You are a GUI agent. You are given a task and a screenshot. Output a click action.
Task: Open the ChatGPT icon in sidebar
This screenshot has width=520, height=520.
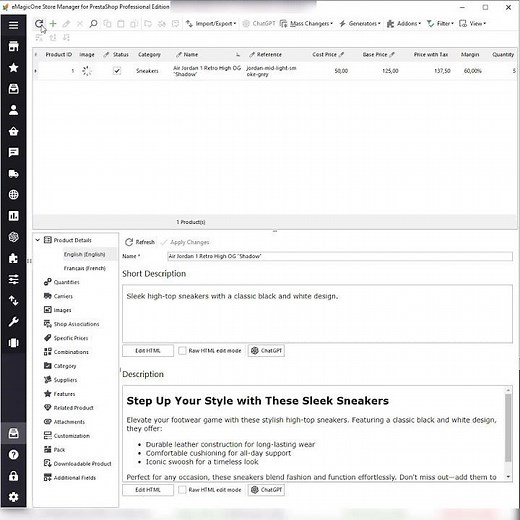[13, 237]
